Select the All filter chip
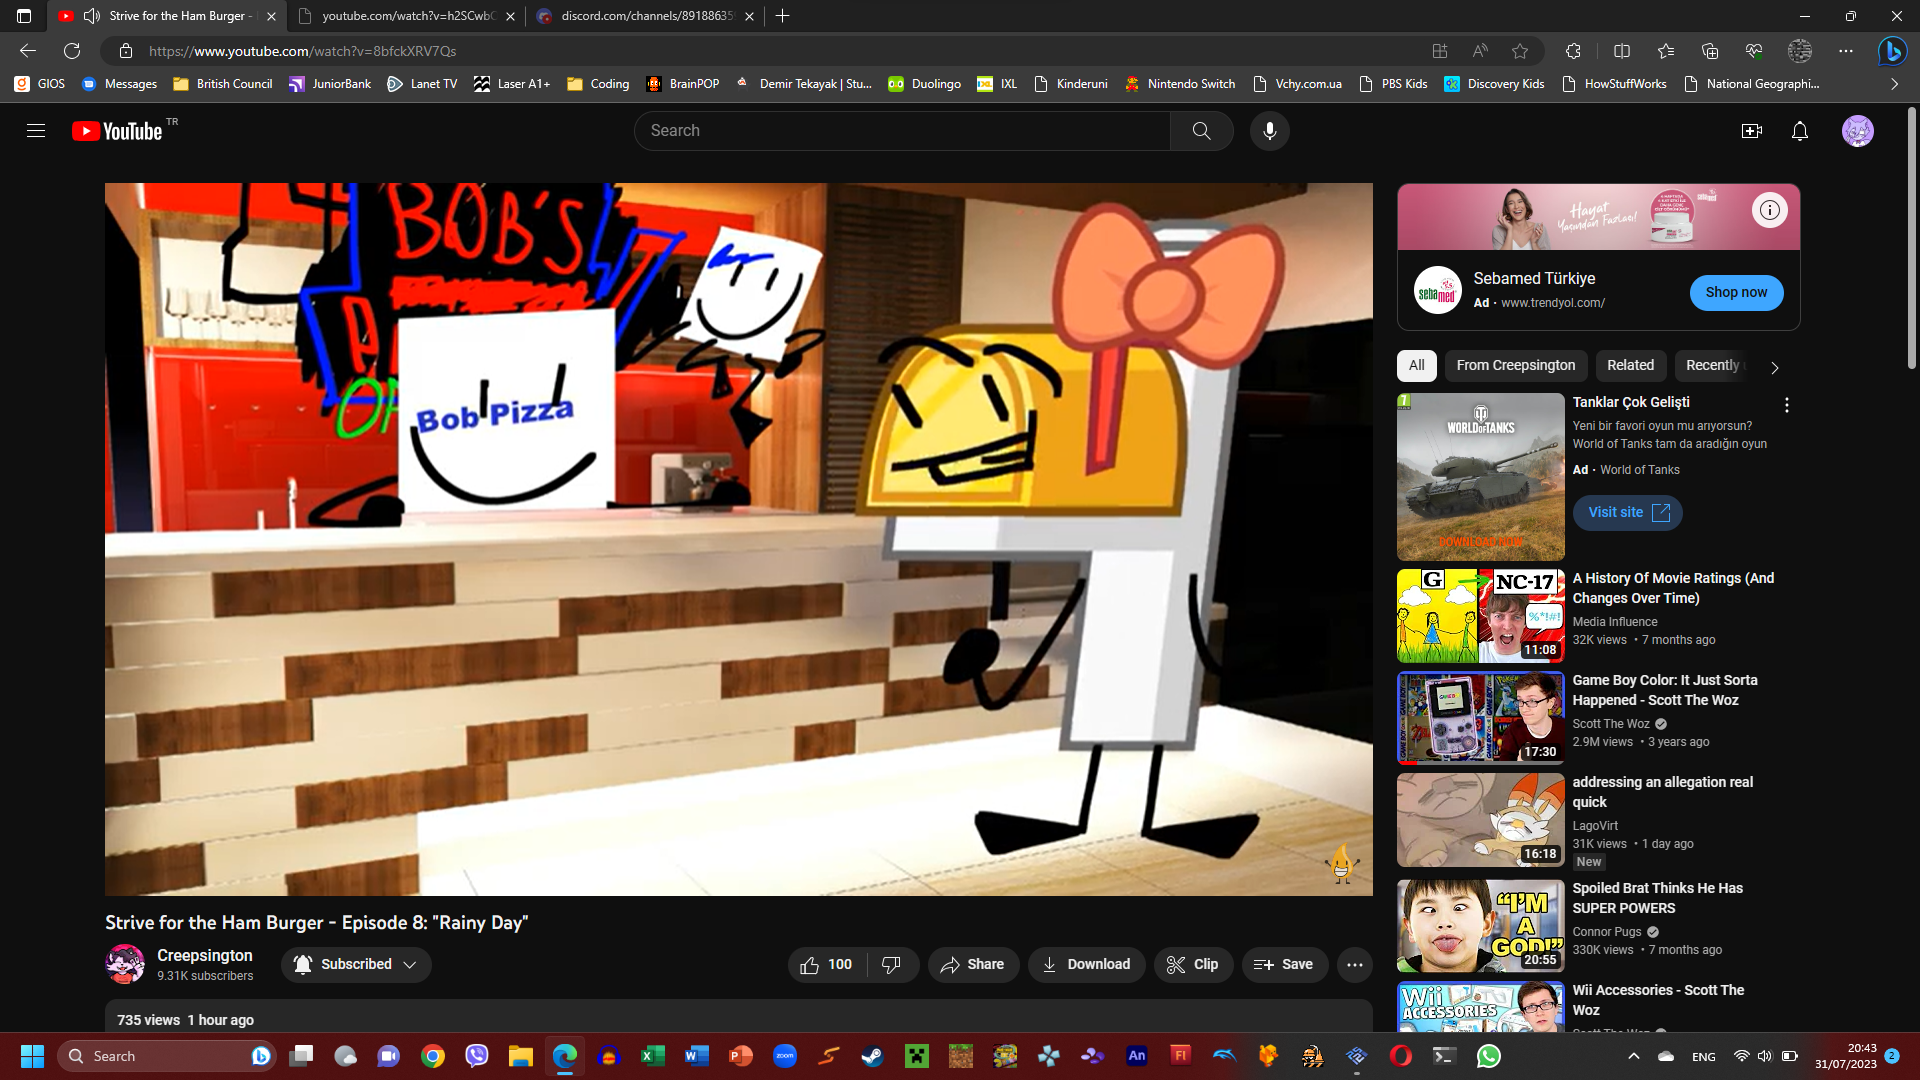 1416,366
